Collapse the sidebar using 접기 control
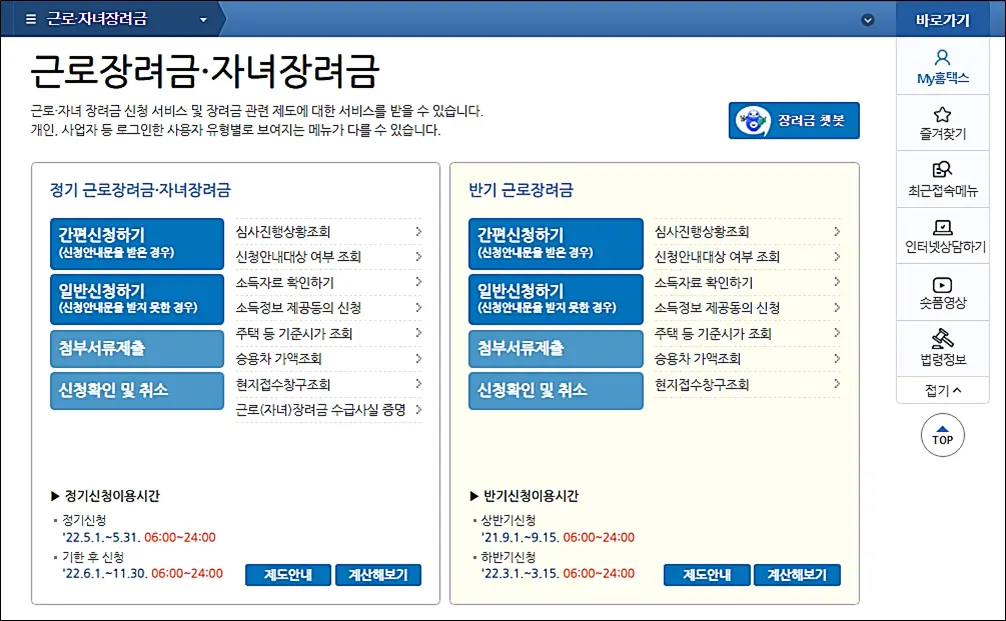 942,390
